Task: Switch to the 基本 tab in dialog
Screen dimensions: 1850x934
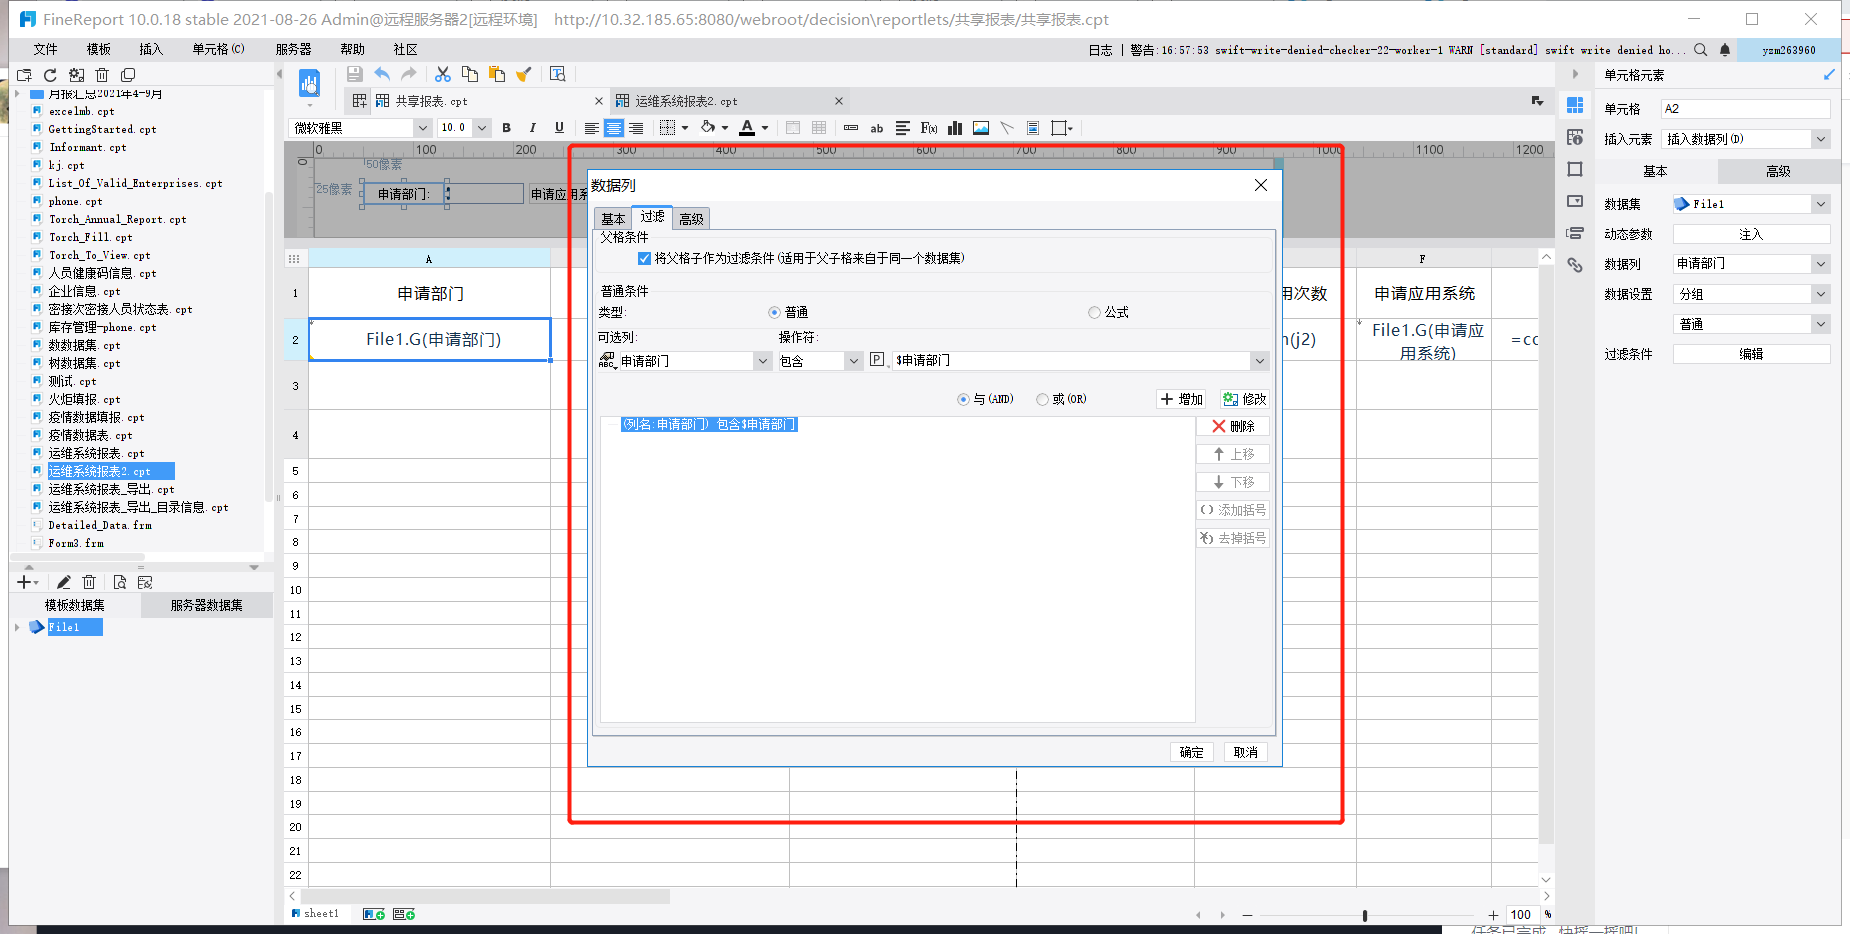Action: pyautogui.click(x=613, y=219)
